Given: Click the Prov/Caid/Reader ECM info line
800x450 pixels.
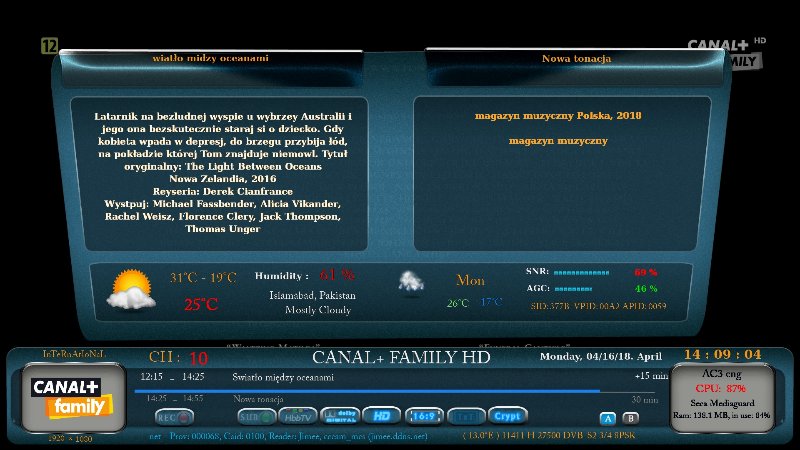Looking at the screenshot, I should [288, 436].
